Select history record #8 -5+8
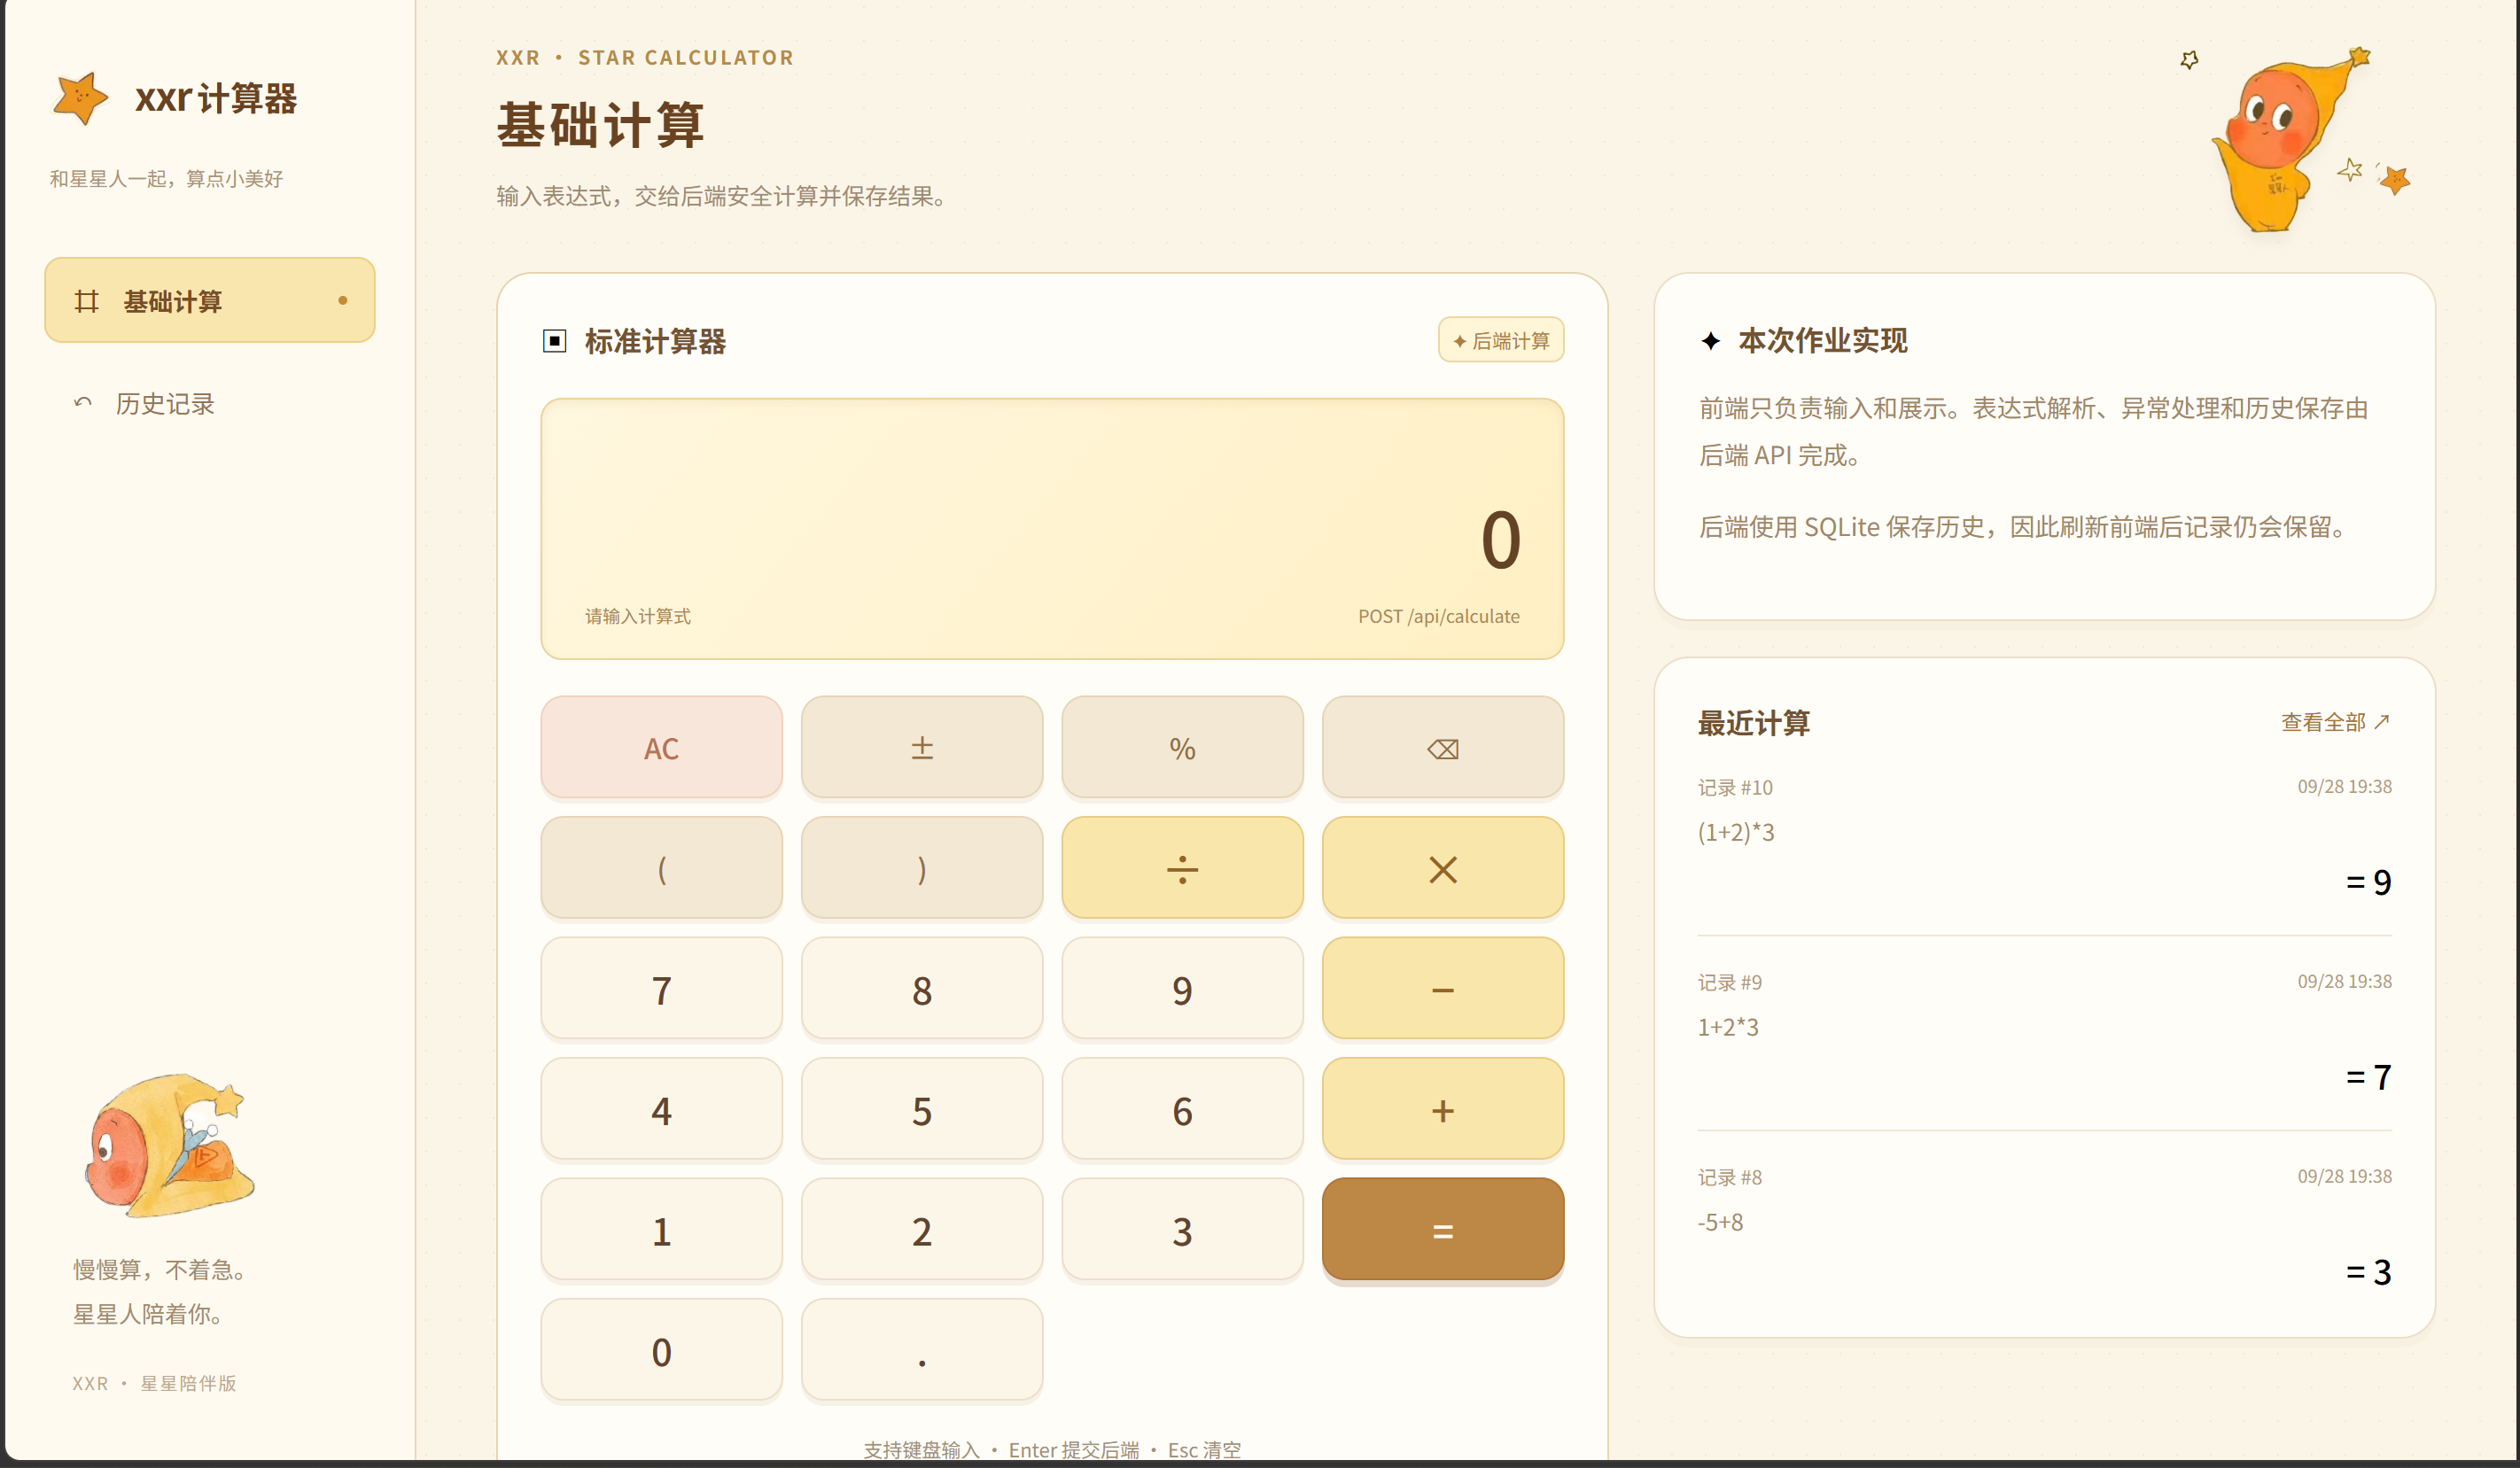The image size is (2520, 1468). click(x=2044, y=1227)
